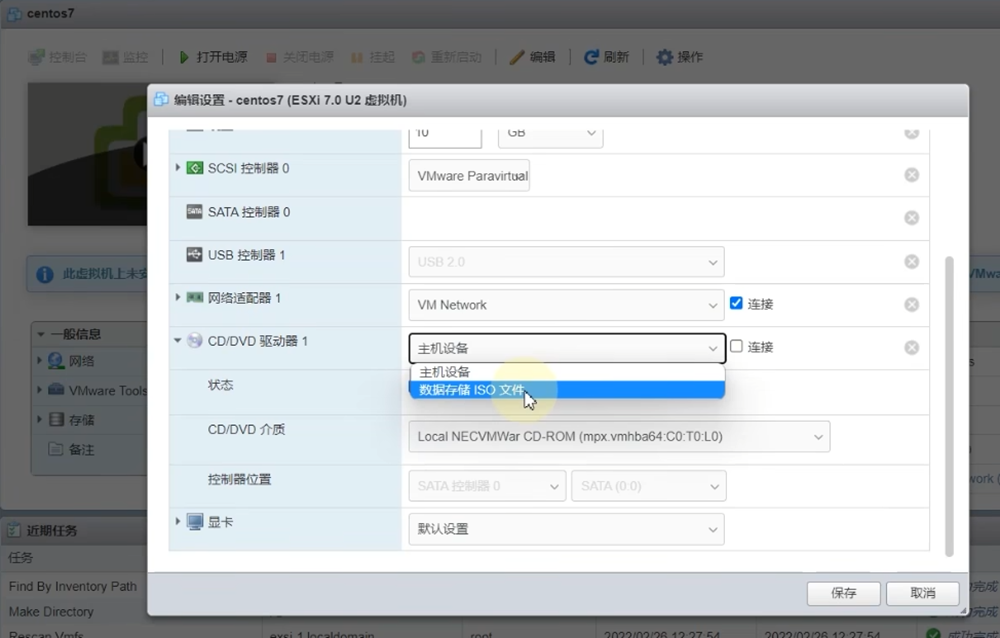The height and width of the screenshot is (638, 1000).
Task: Expand 网络 in general information
Action: pyautogui.click(x=40, y=360)
